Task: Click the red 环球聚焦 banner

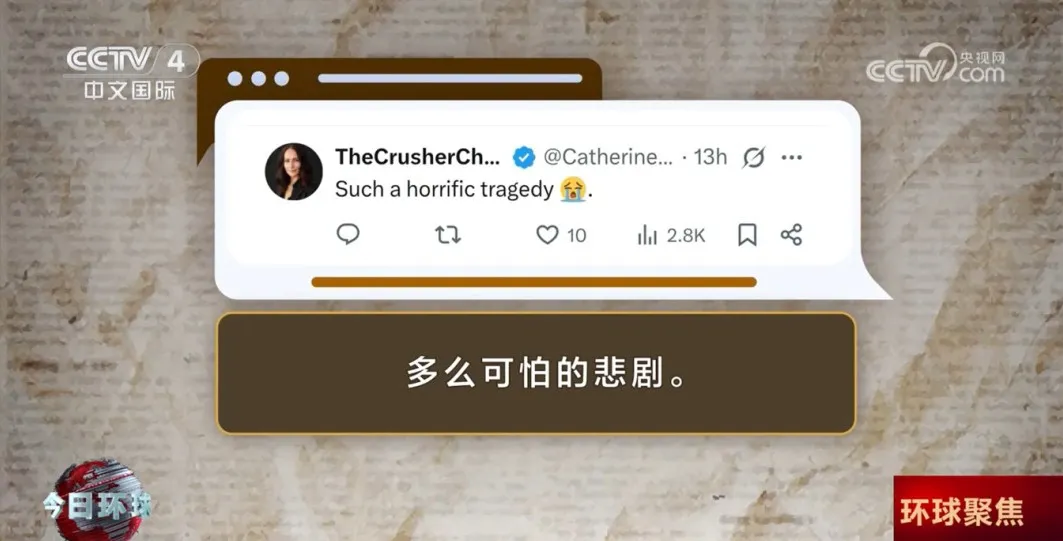Action: pyautogui.click(x=978, y=508)
